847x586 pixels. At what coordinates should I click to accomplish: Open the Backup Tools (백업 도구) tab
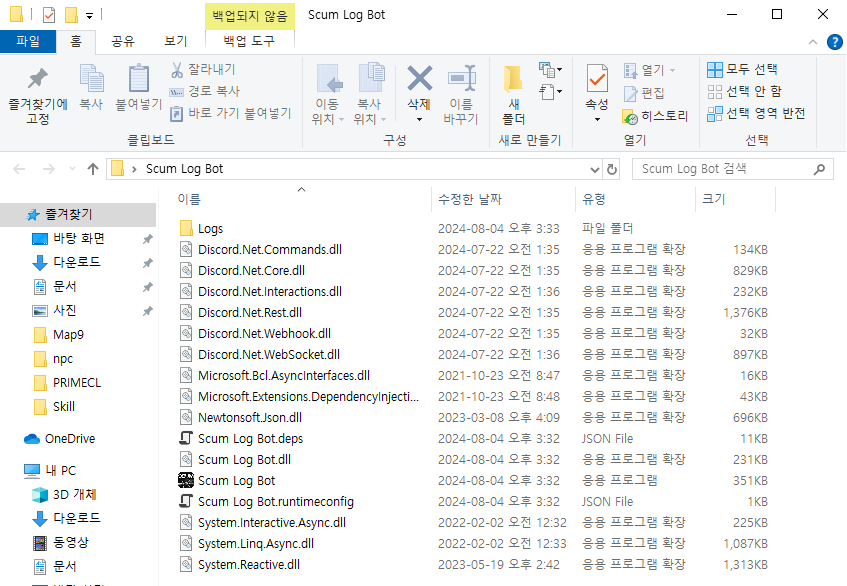click(249, 41)
